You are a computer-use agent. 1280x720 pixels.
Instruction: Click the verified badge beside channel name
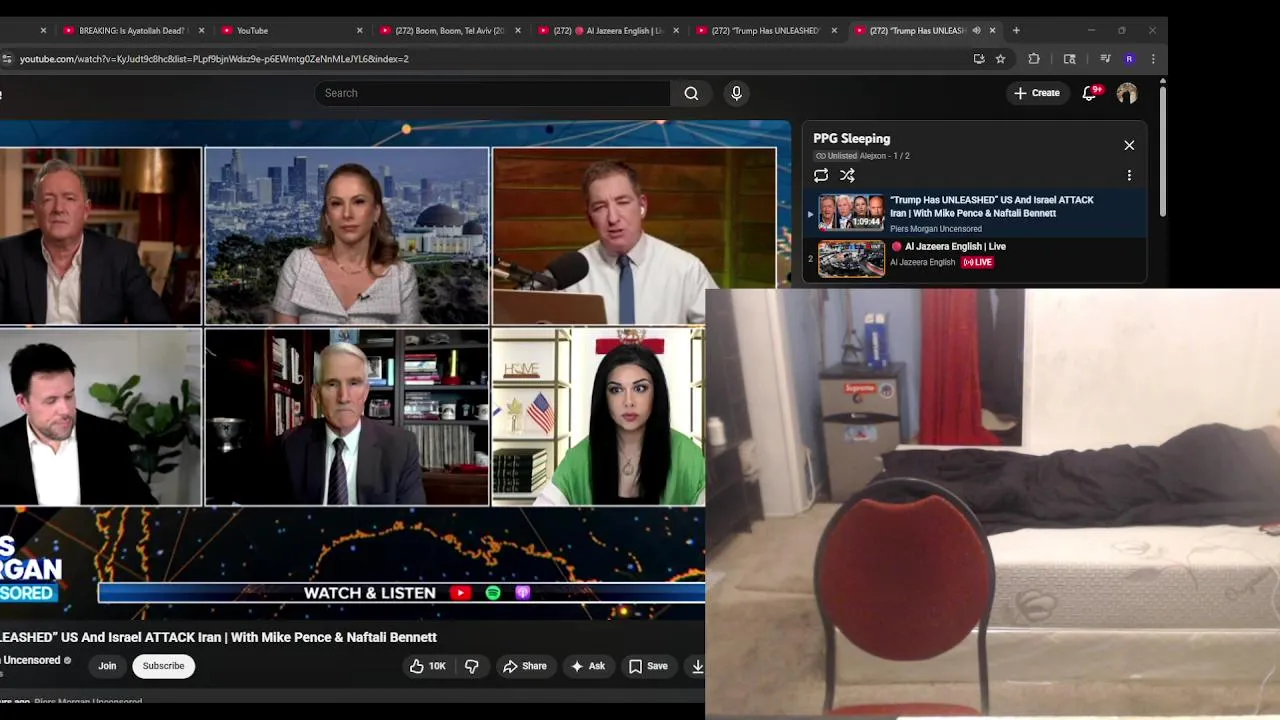[x=68, y=661]
